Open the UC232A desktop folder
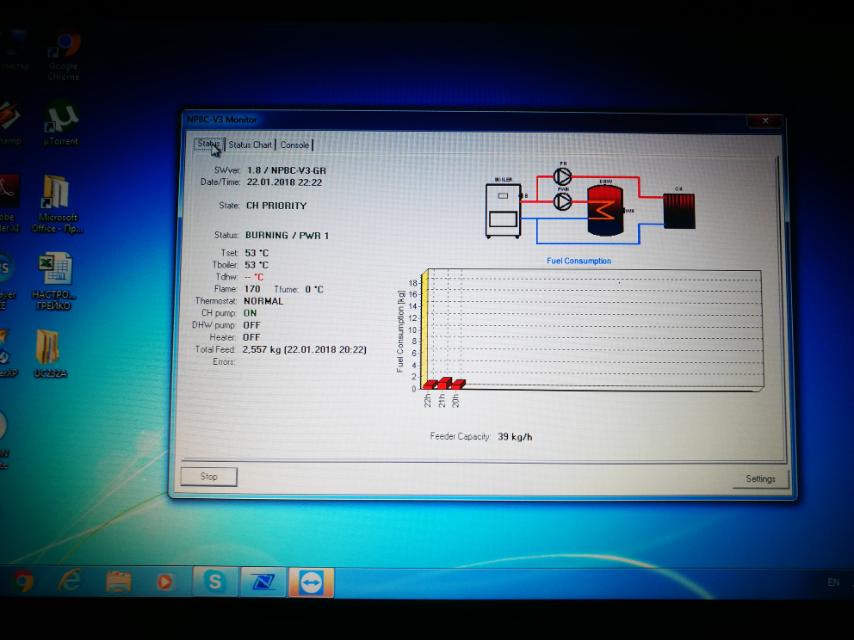854x640 pixels. point(50,350)
